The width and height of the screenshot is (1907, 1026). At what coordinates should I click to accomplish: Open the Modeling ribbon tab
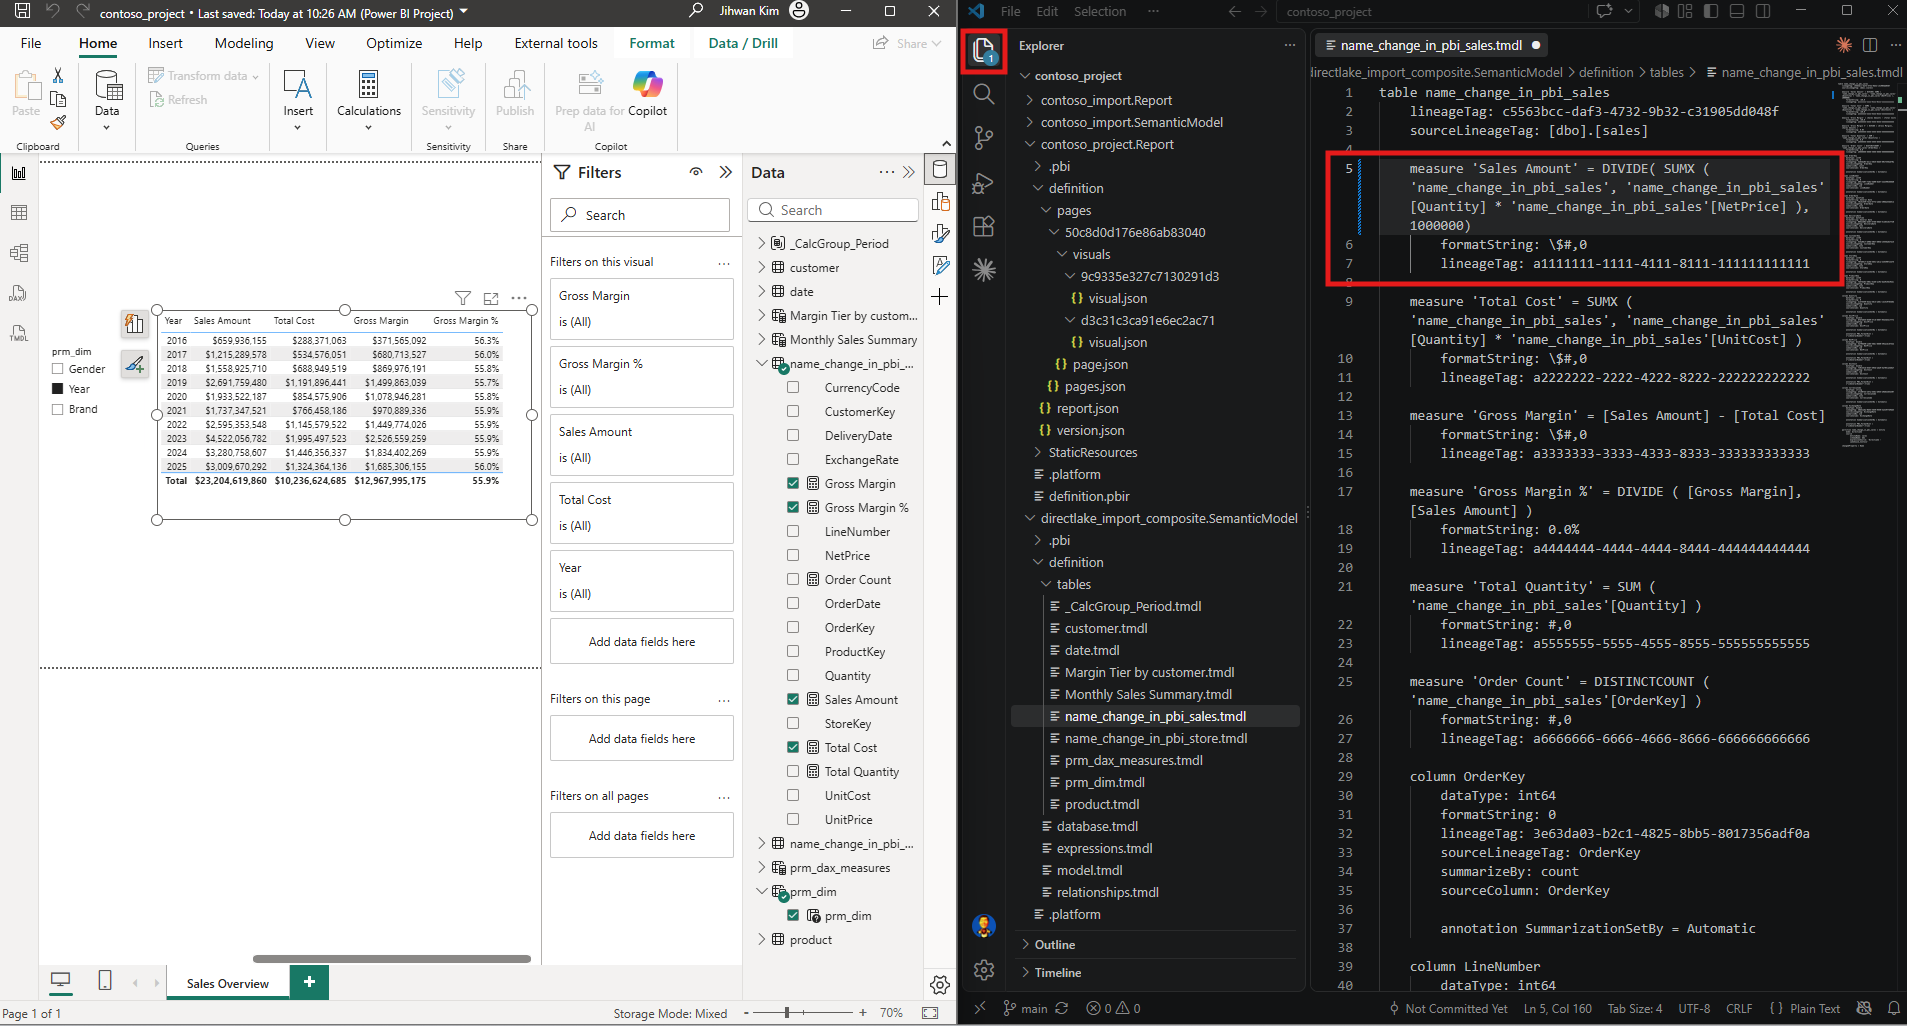coord(244,43)
